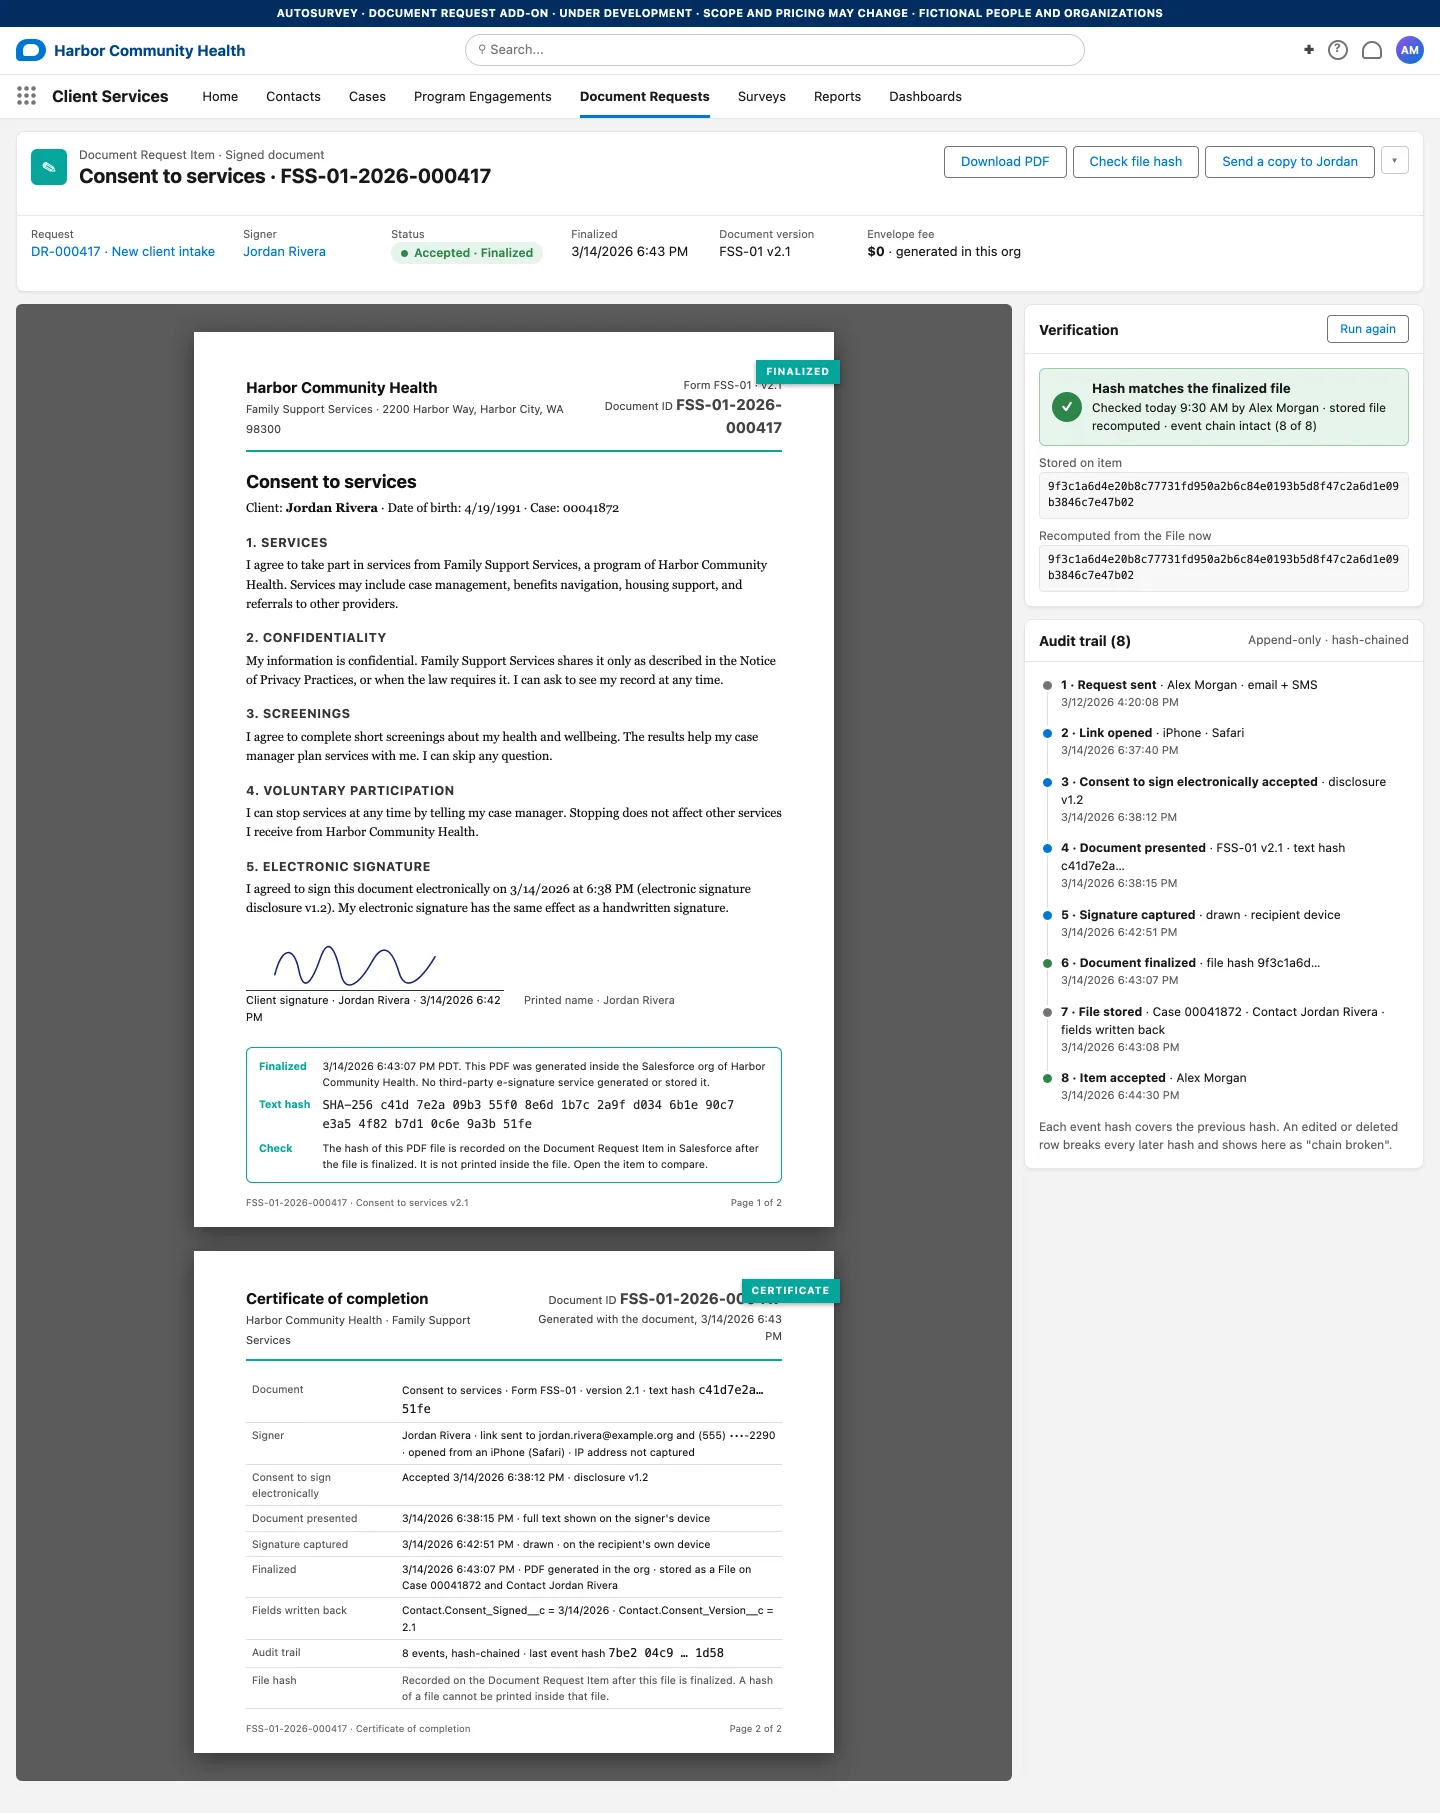Open the Reports tab
Viewport: 1440px width, 1813px height.
(837, 97)
